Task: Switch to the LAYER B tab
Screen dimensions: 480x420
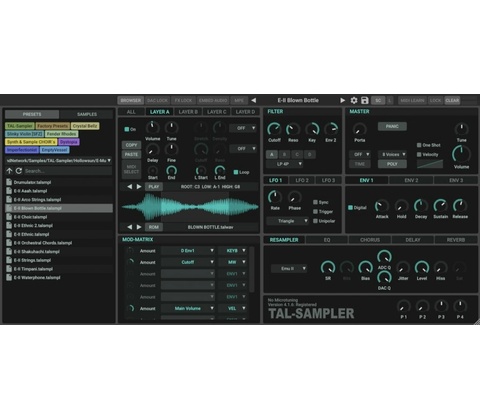Action: click(188, 112)
